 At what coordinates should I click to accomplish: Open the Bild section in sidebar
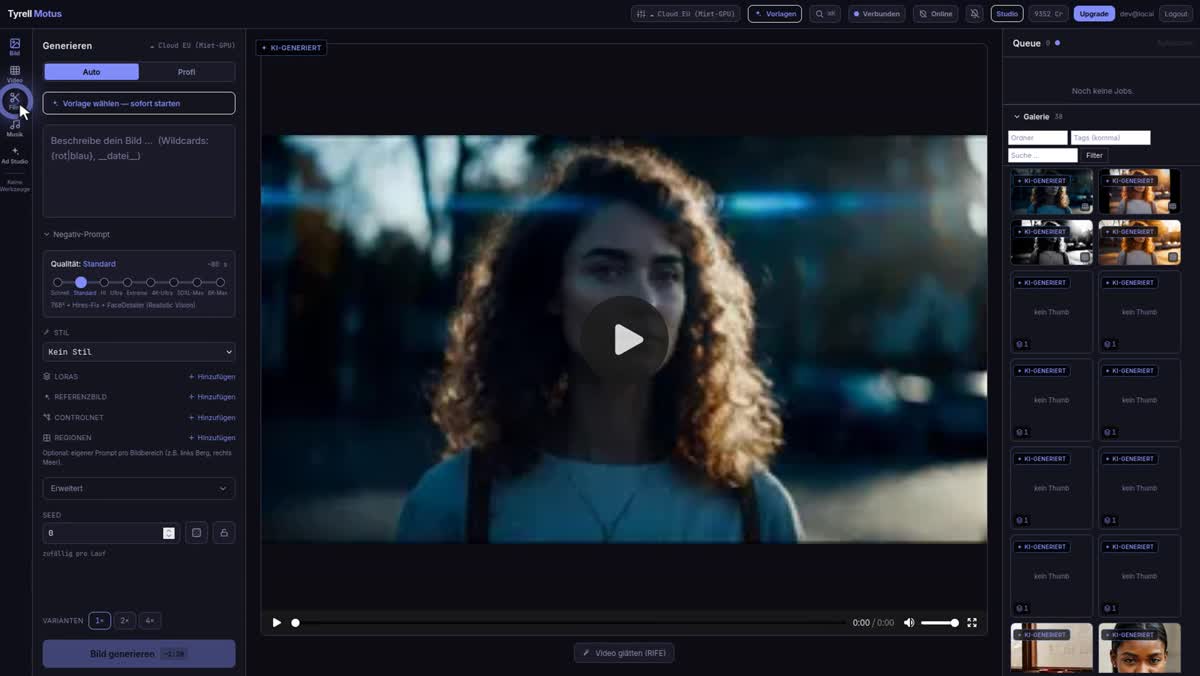click(15, 46)
